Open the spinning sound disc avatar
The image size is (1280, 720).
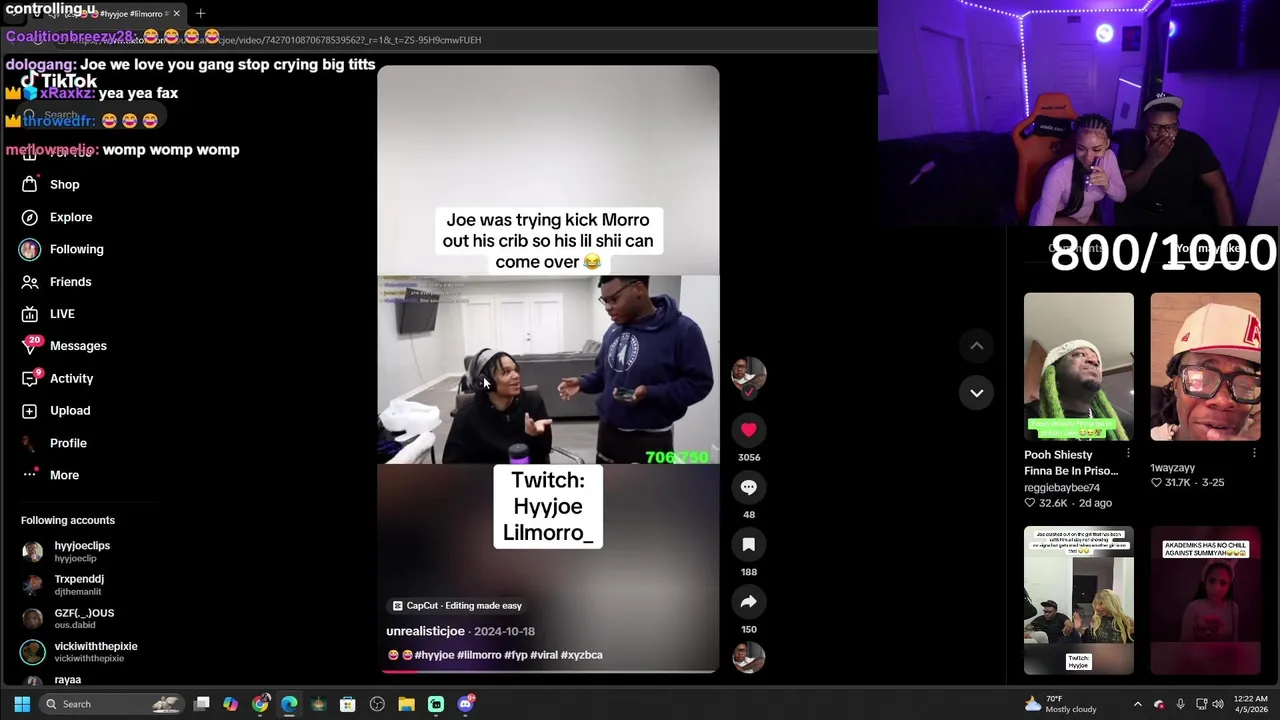tap(748, 657)
